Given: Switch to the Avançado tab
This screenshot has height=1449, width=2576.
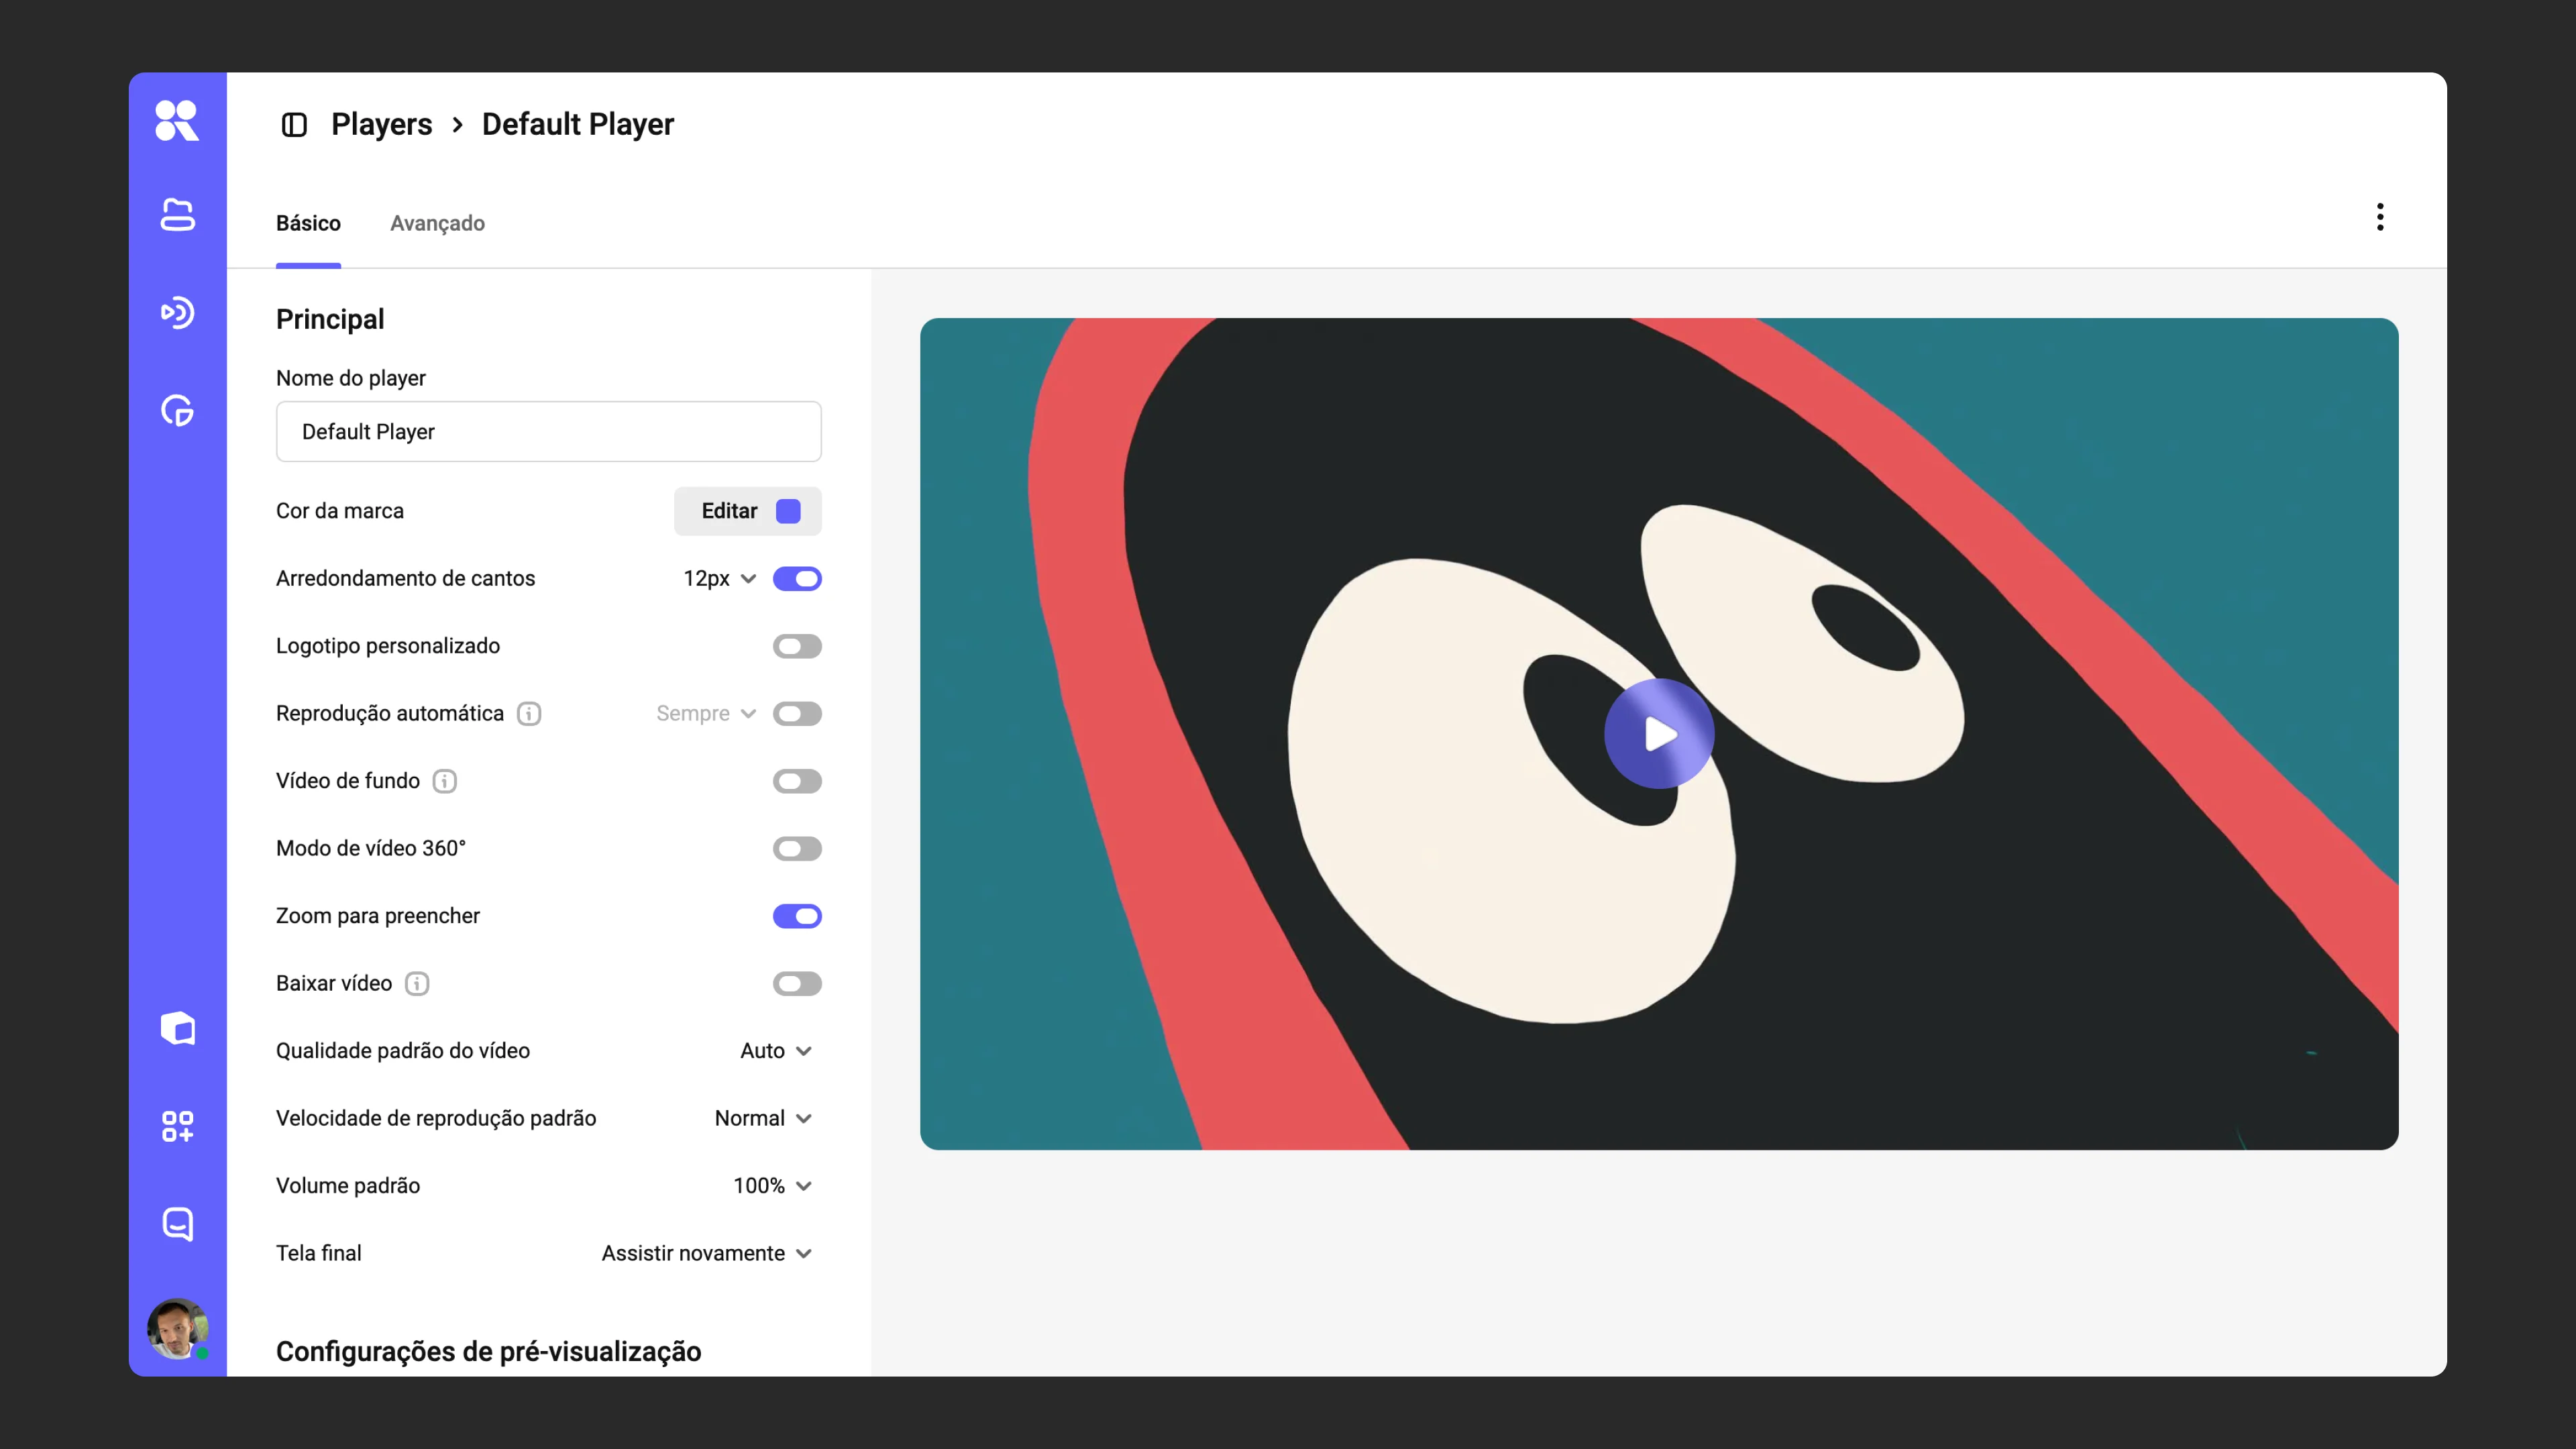Looking at the screenshot, I should pyautogui.click(x=437, y=223).
